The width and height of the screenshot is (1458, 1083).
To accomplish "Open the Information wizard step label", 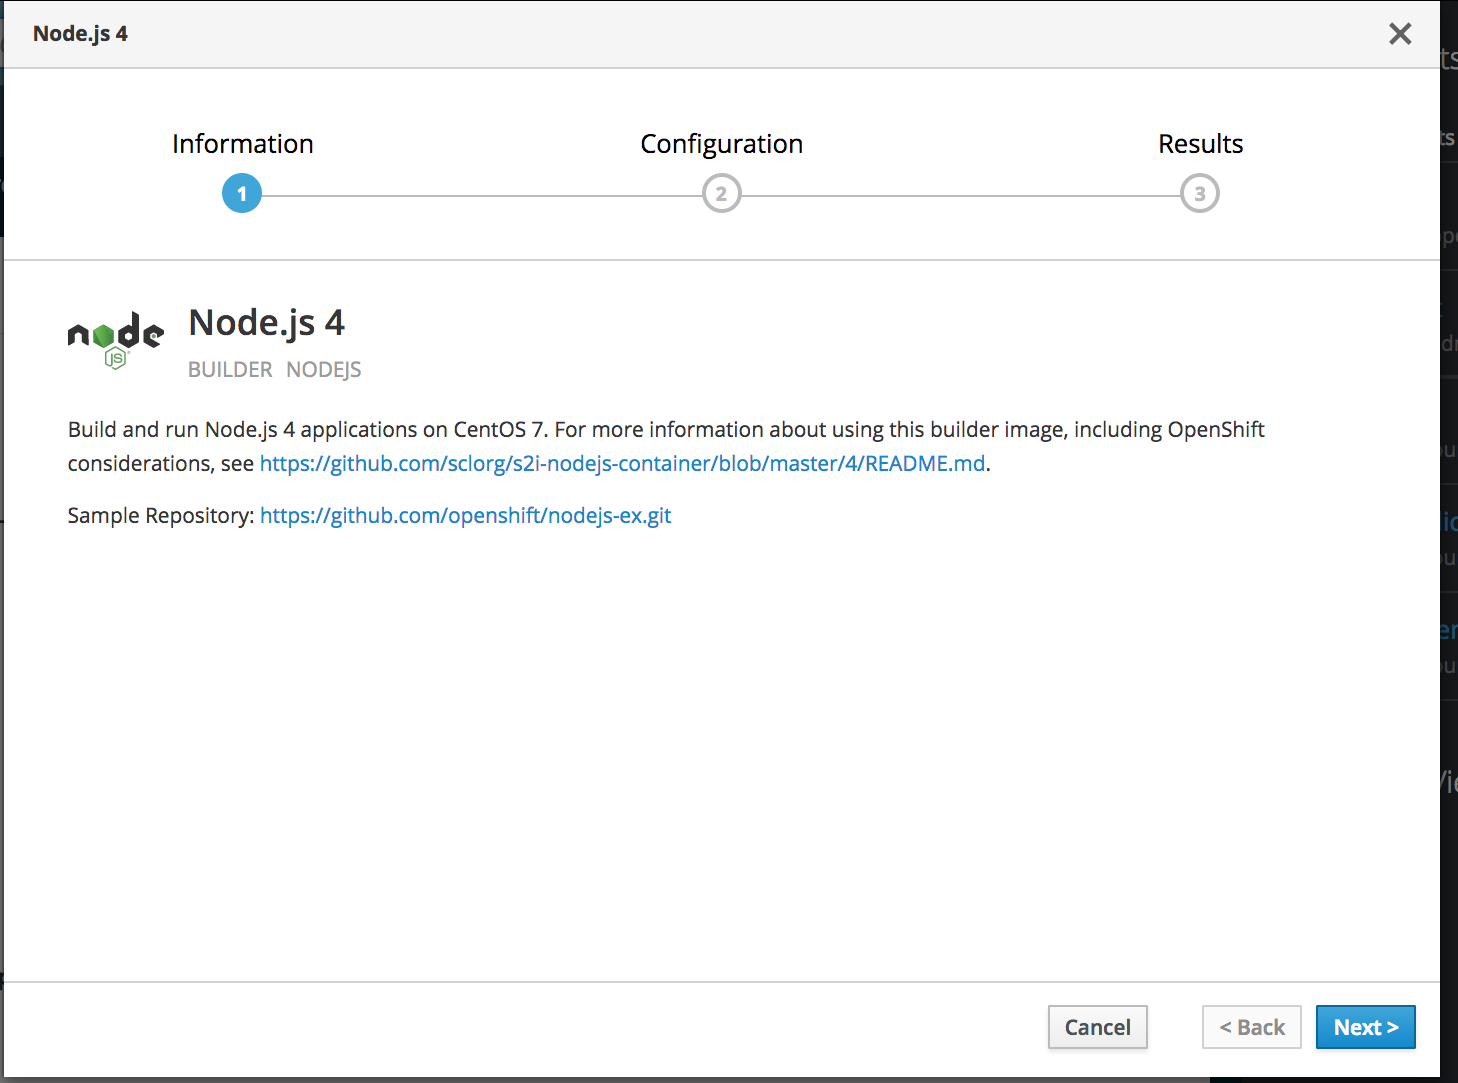I will point(243,144).
